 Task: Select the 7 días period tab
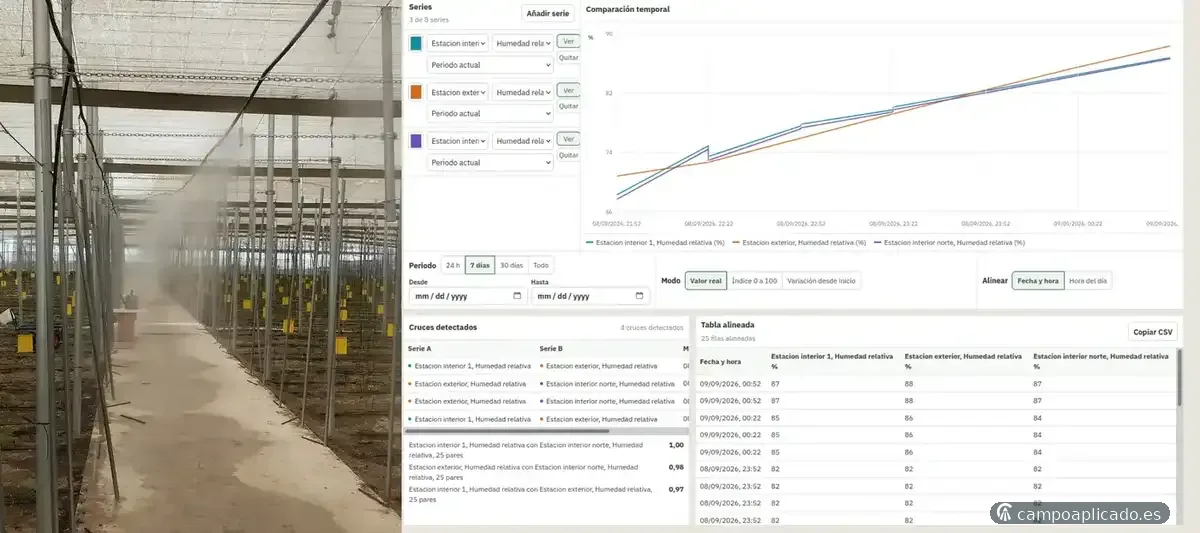pyautogui.click(x=481, y=265)
